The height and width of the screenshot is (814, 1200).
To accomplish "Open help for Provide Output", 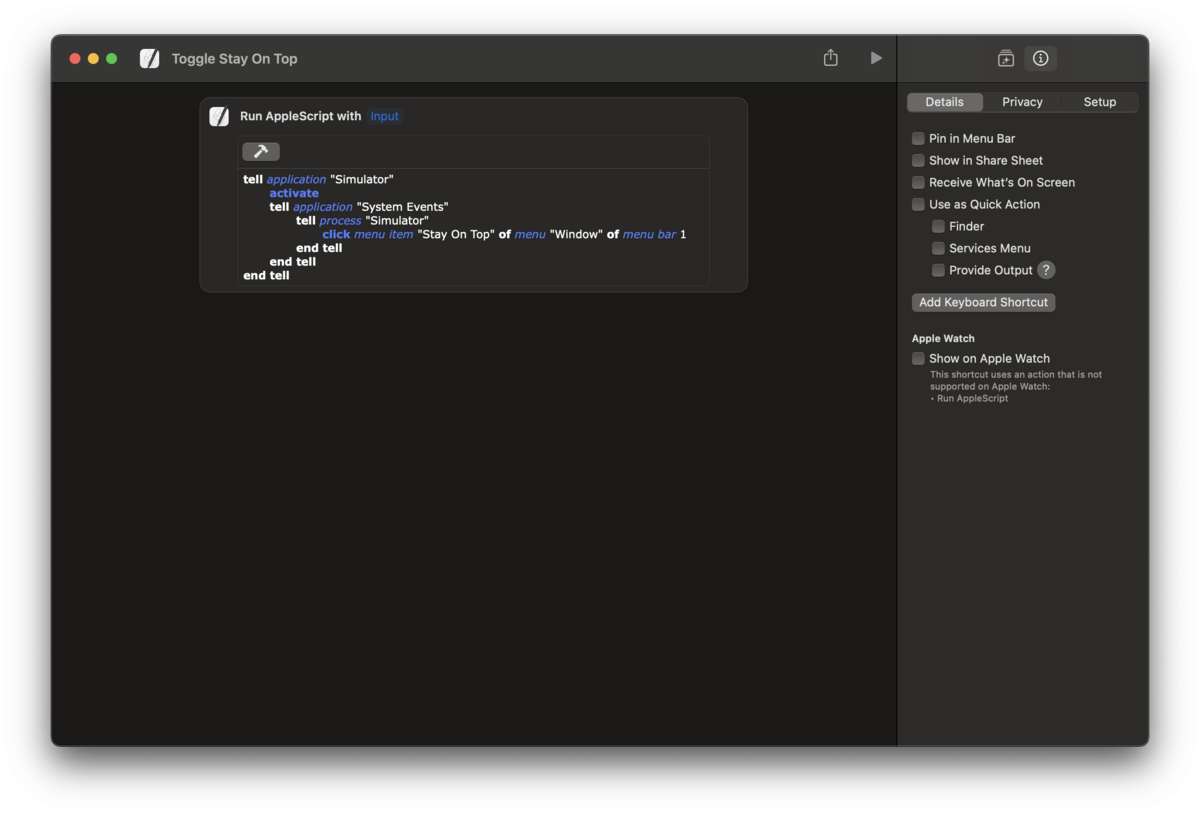I will click(x=1046, y=269).
